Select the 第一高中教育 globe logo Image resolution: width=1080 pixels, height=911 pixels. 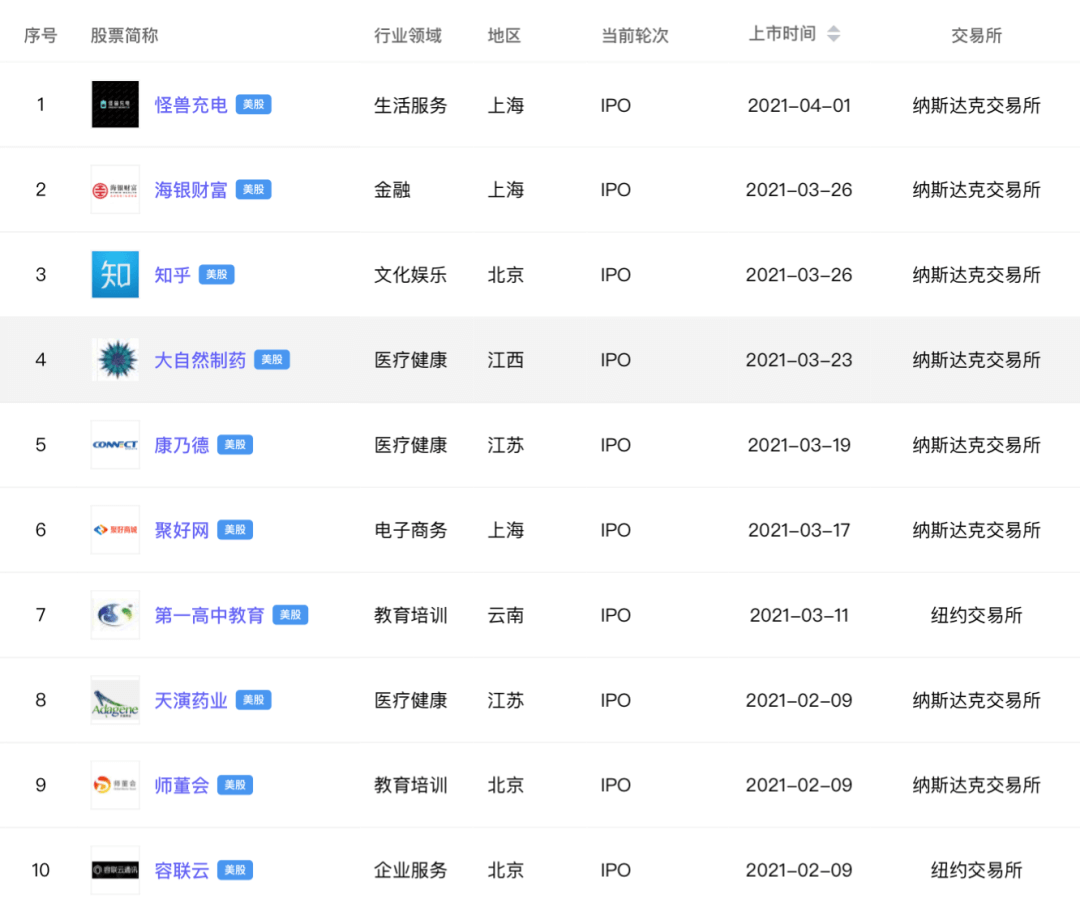(114, 614)
